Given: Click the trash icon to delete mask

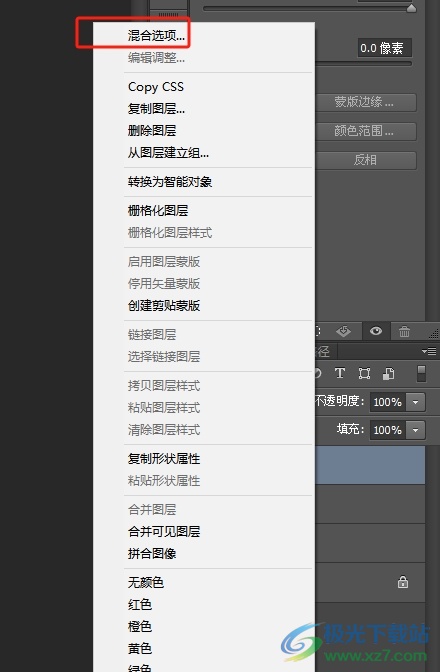Looking at the screenshot, I should pyautogui.click(x=404, y=331).
